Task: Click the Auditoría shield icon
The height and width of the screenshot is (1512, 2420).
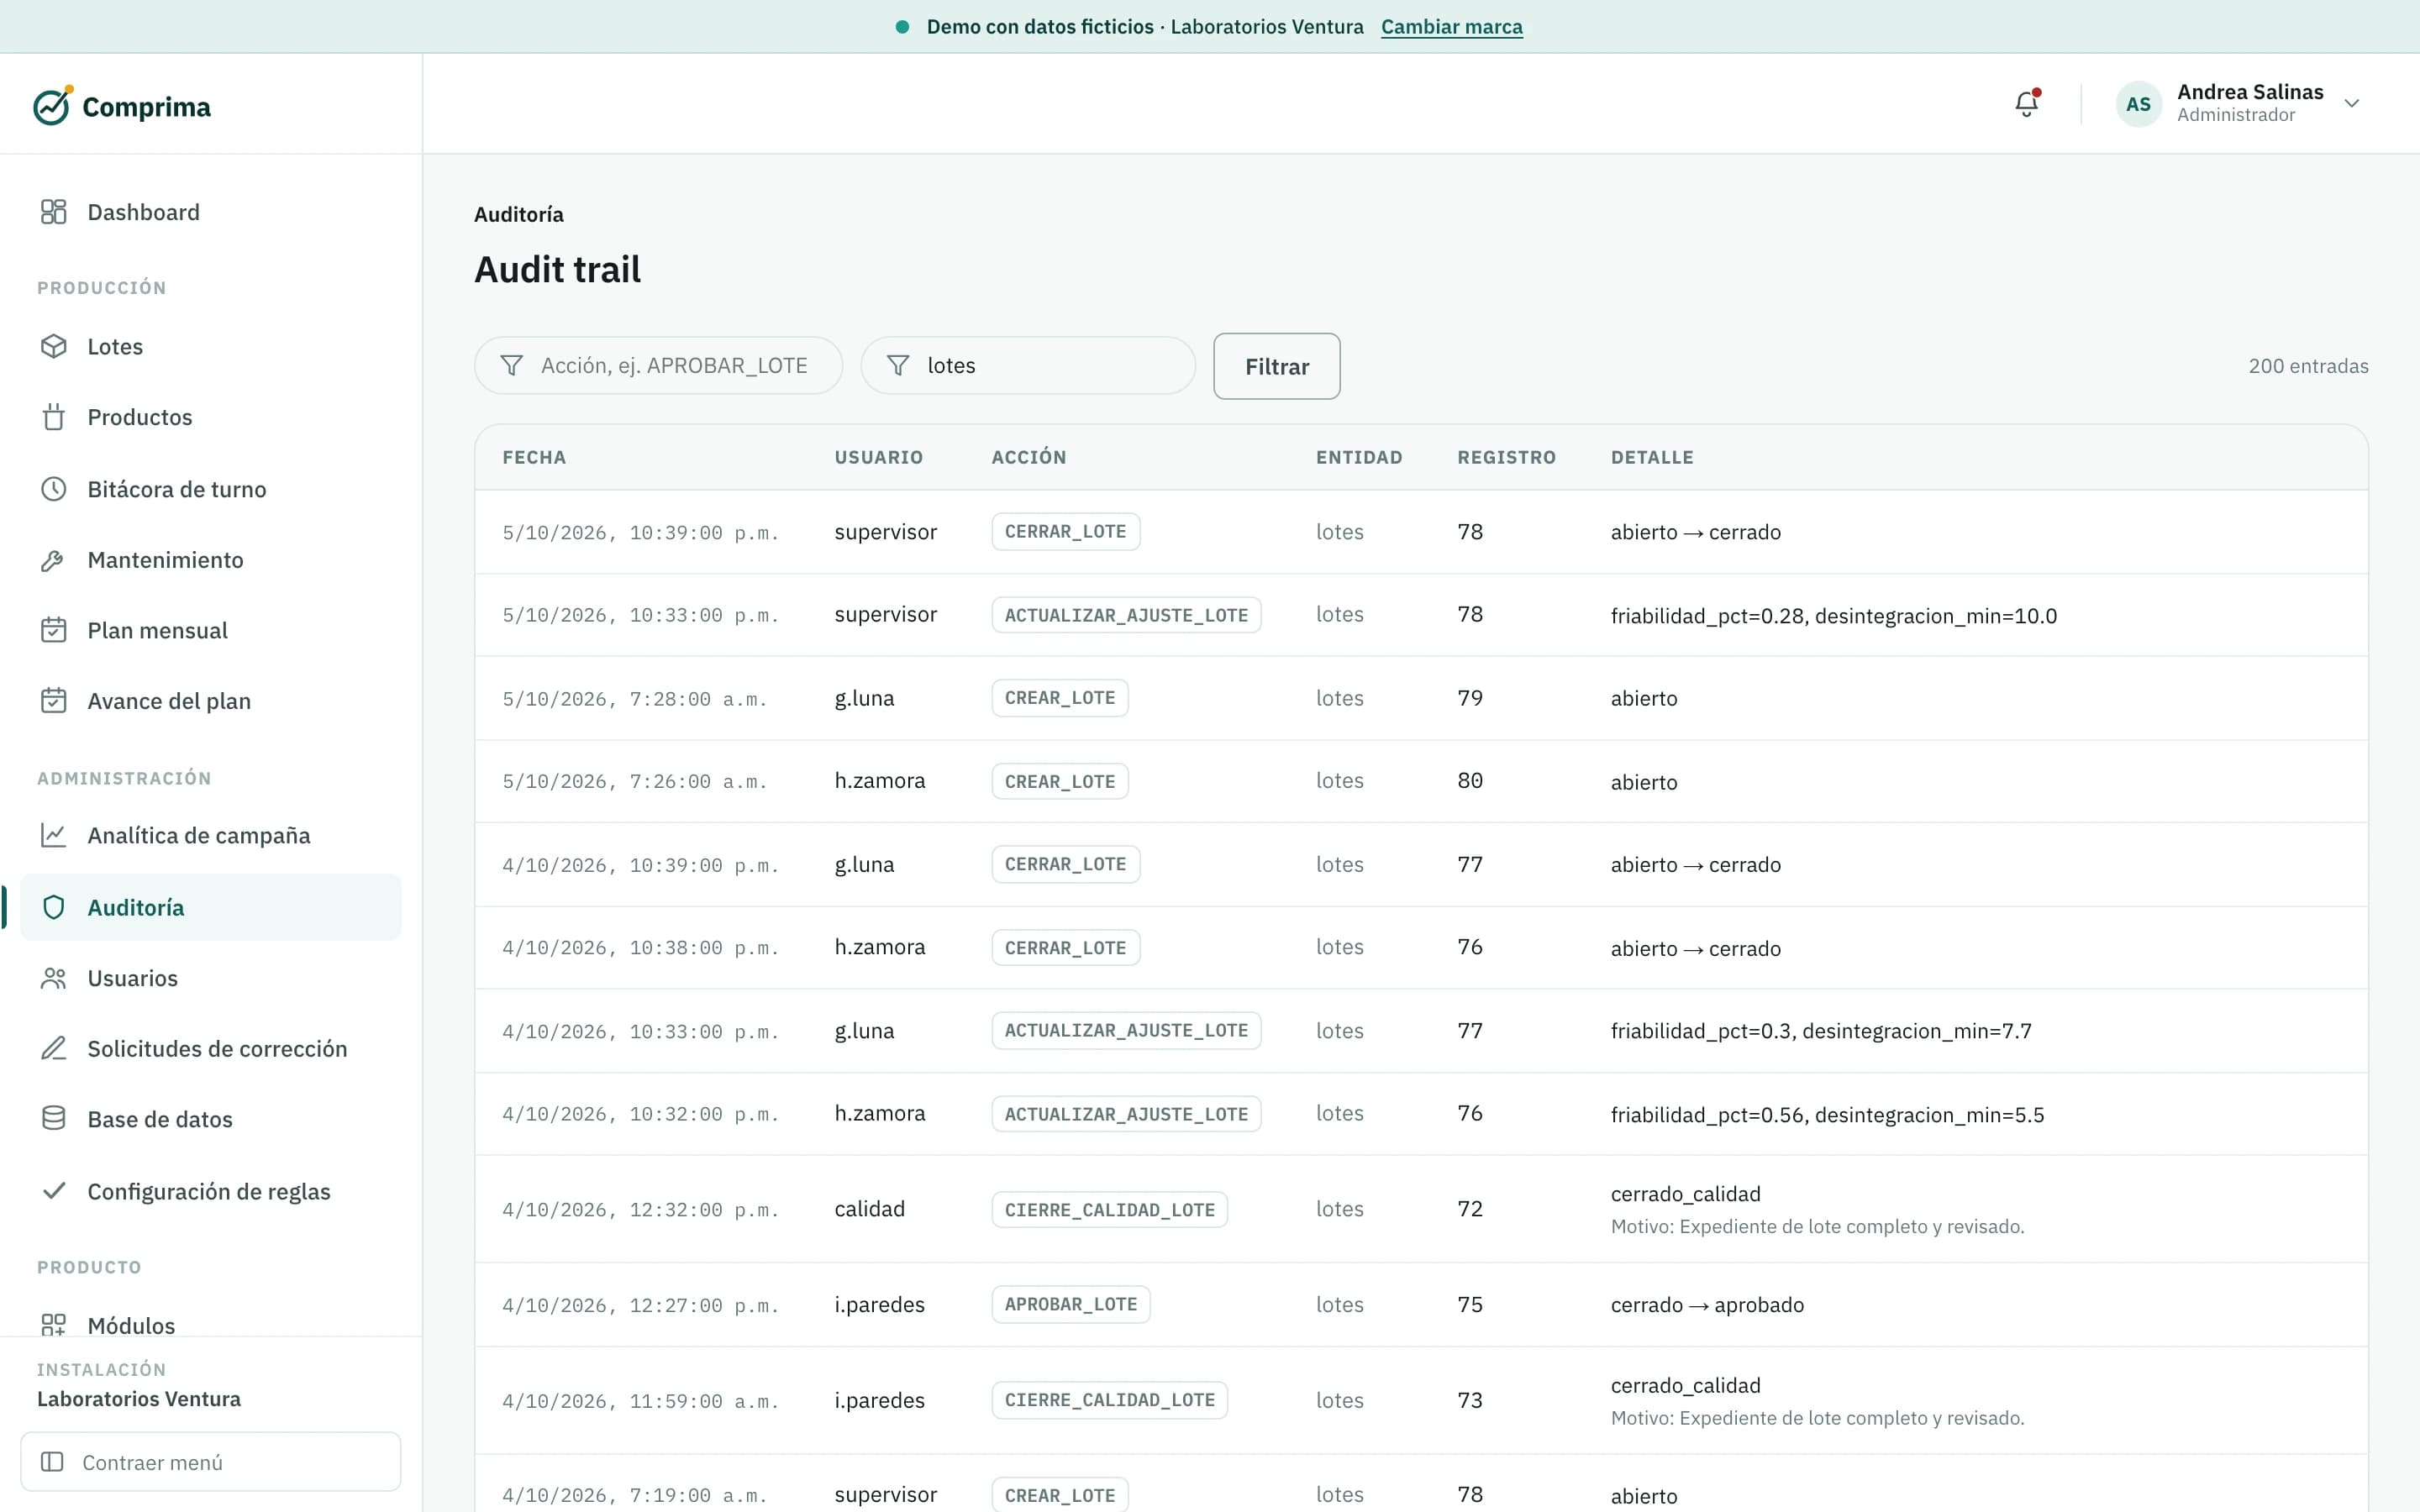Action: pyautogui.click(x=53, y=907)
